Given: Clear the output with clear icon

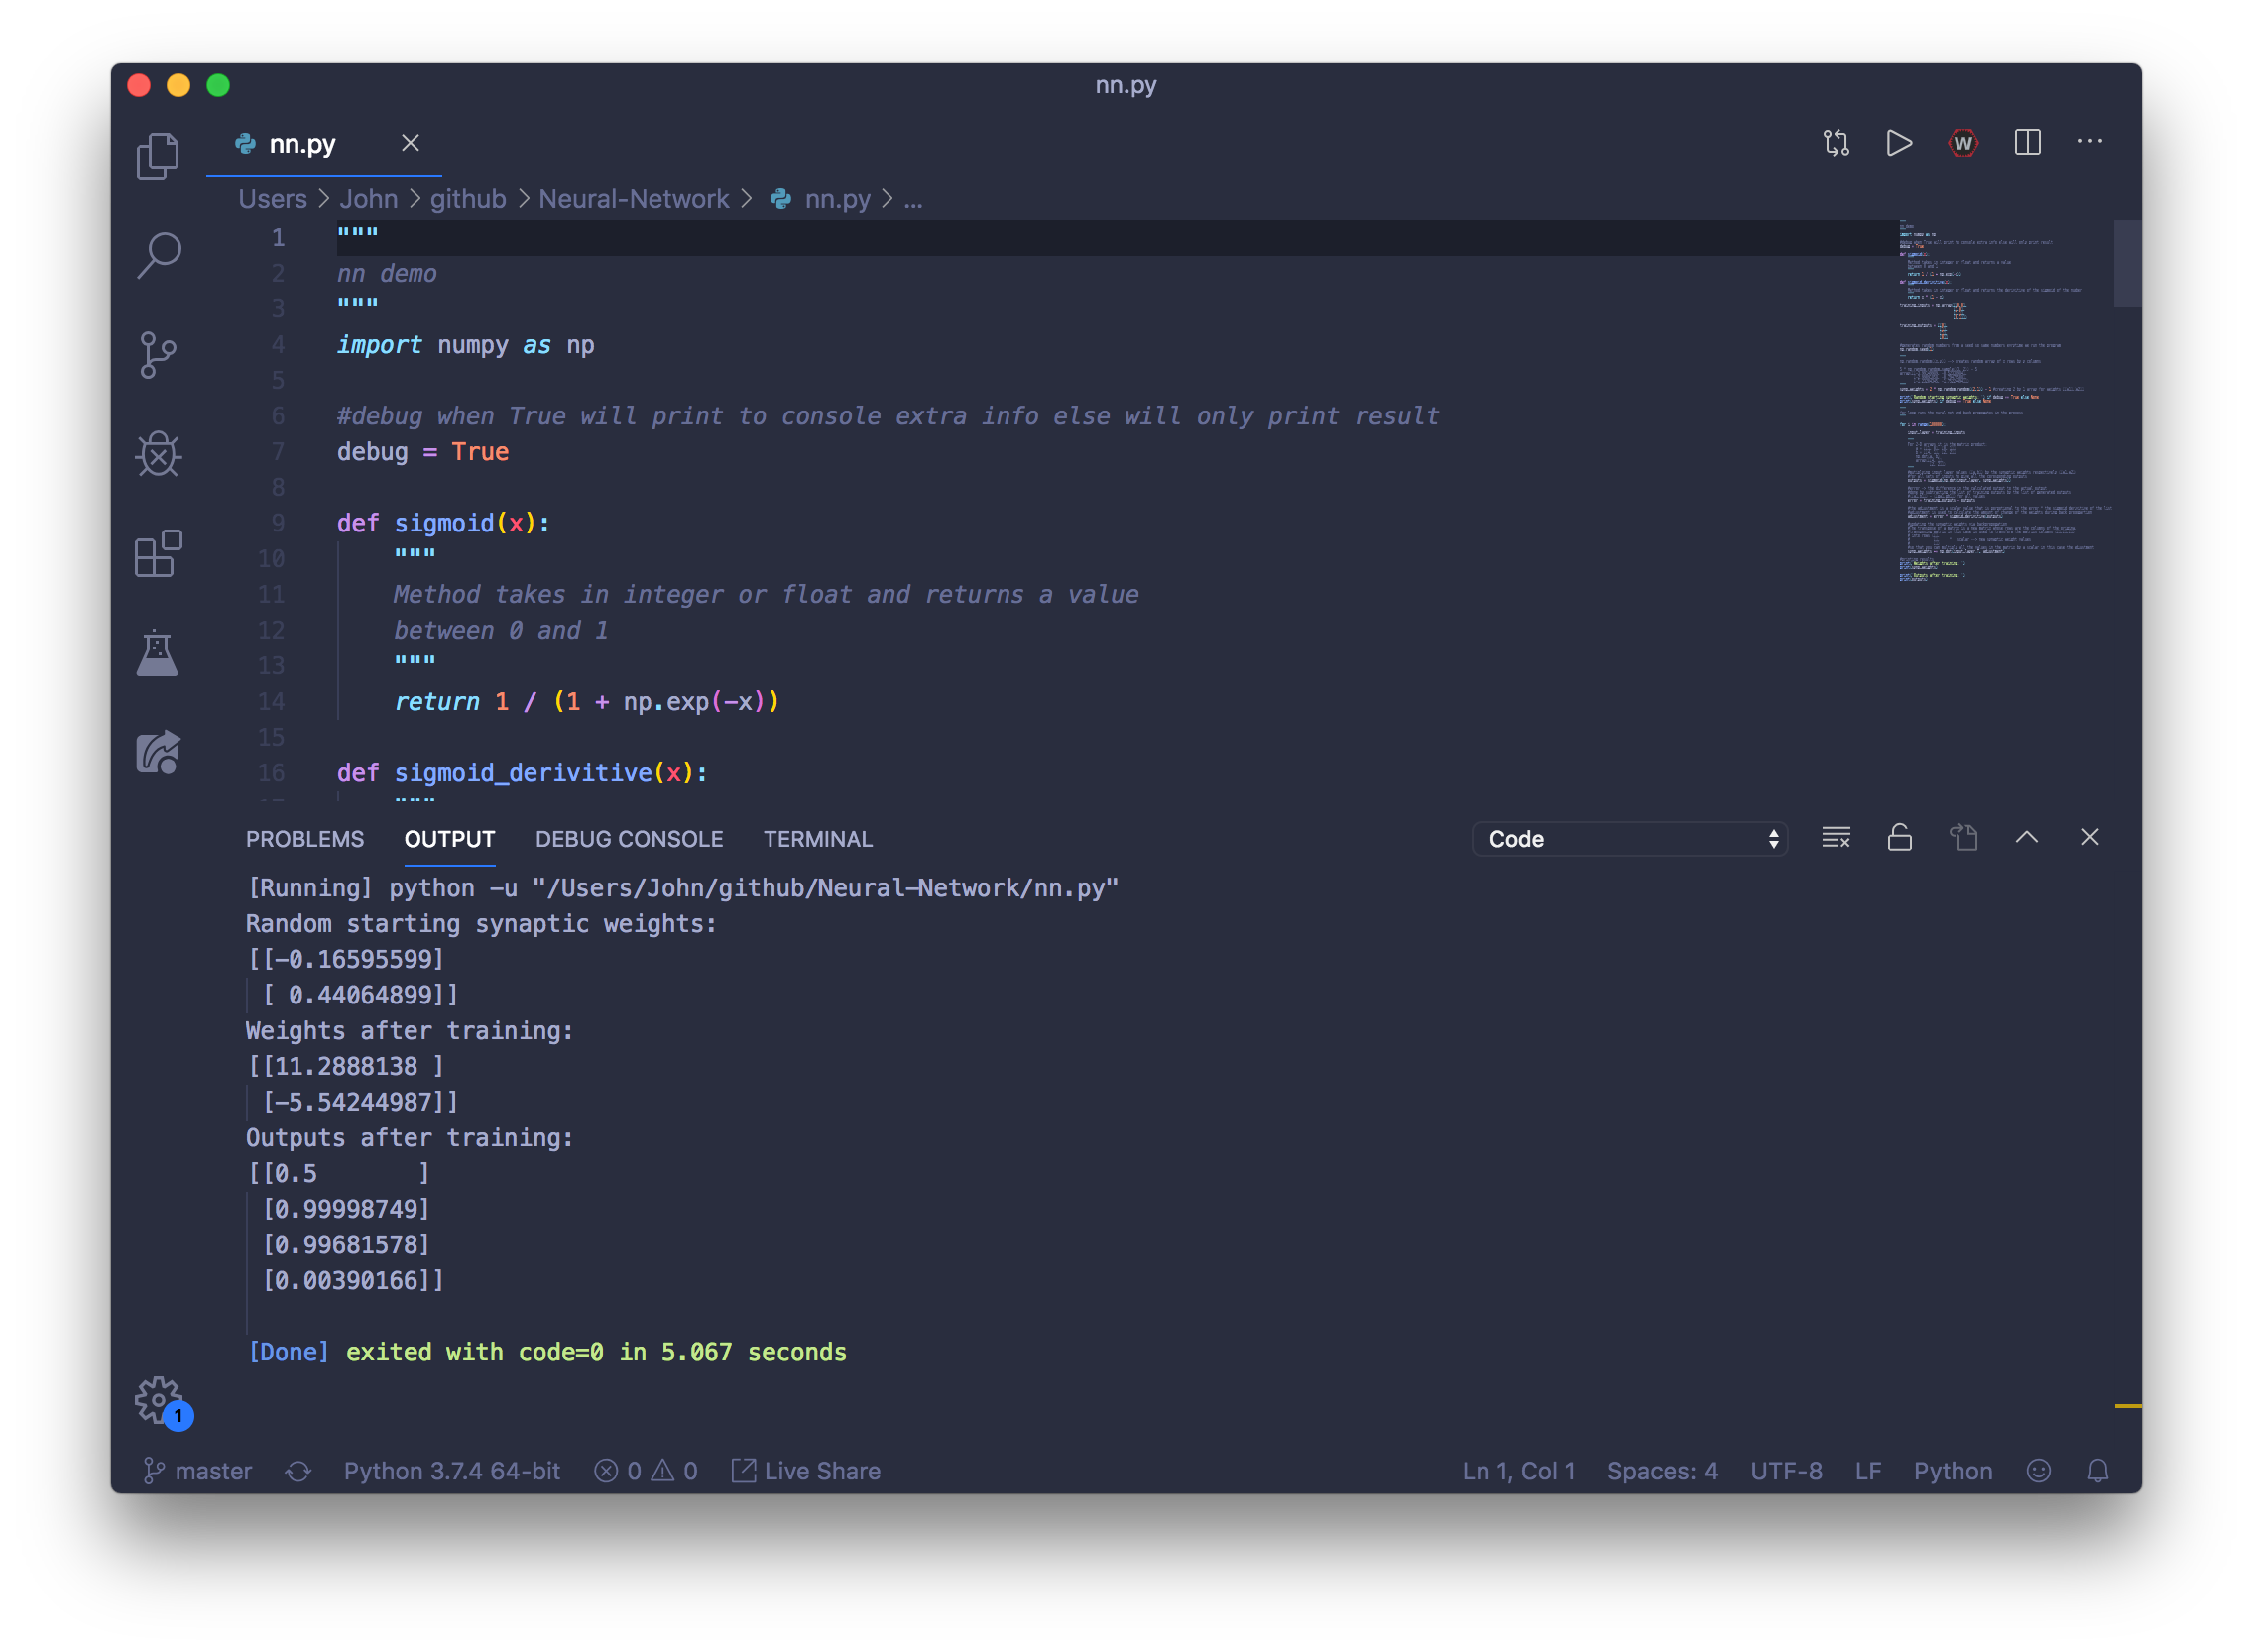Looking at the screenshot, I should coord(1835,838).
